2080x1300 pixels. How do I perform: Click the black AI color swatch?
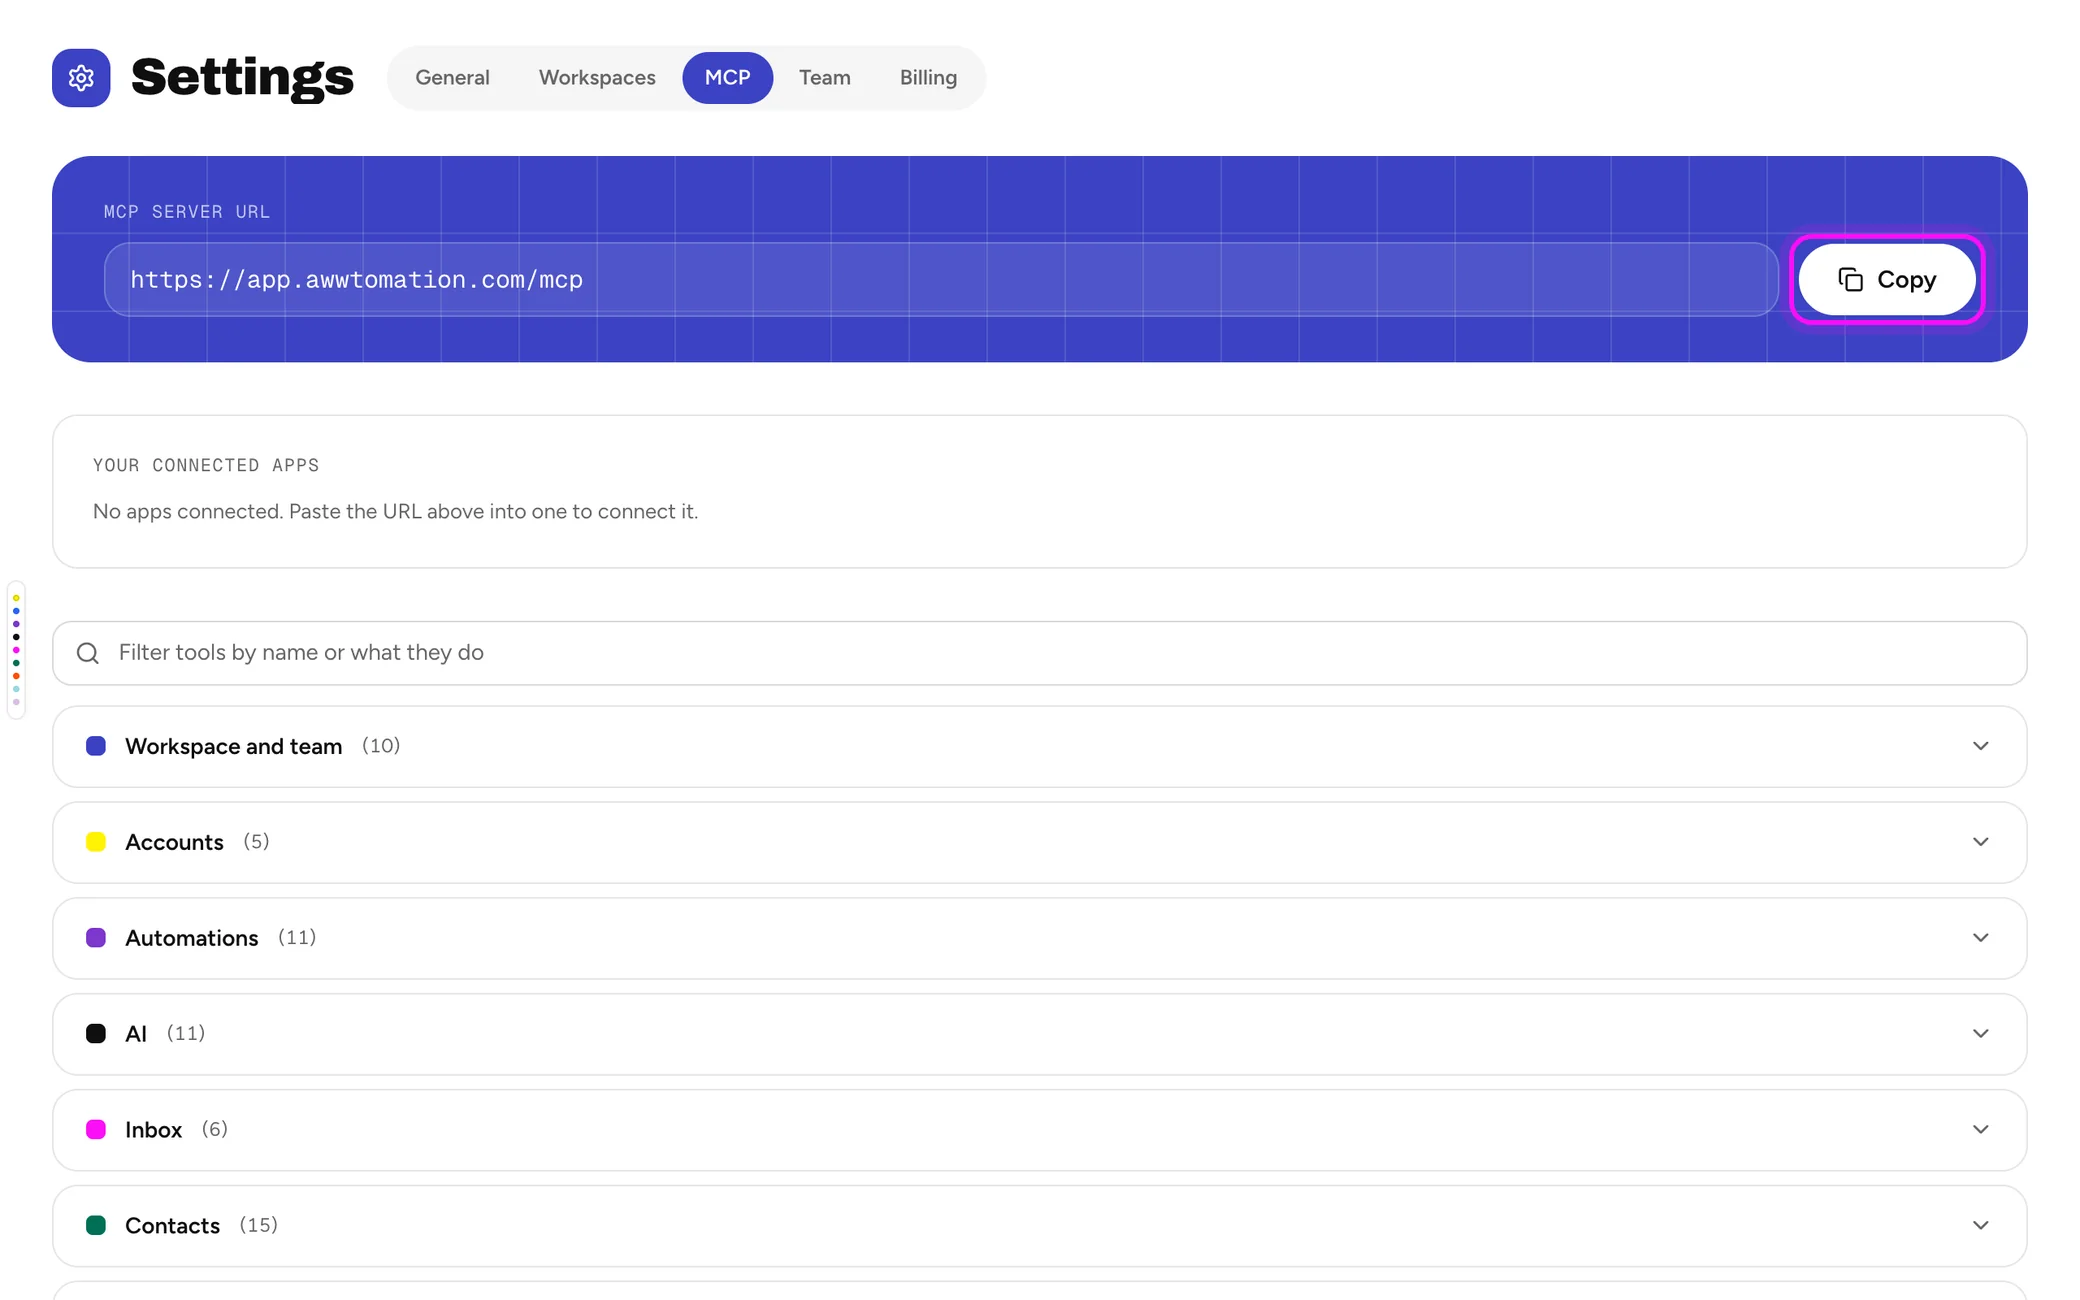tap(96, 1034)
